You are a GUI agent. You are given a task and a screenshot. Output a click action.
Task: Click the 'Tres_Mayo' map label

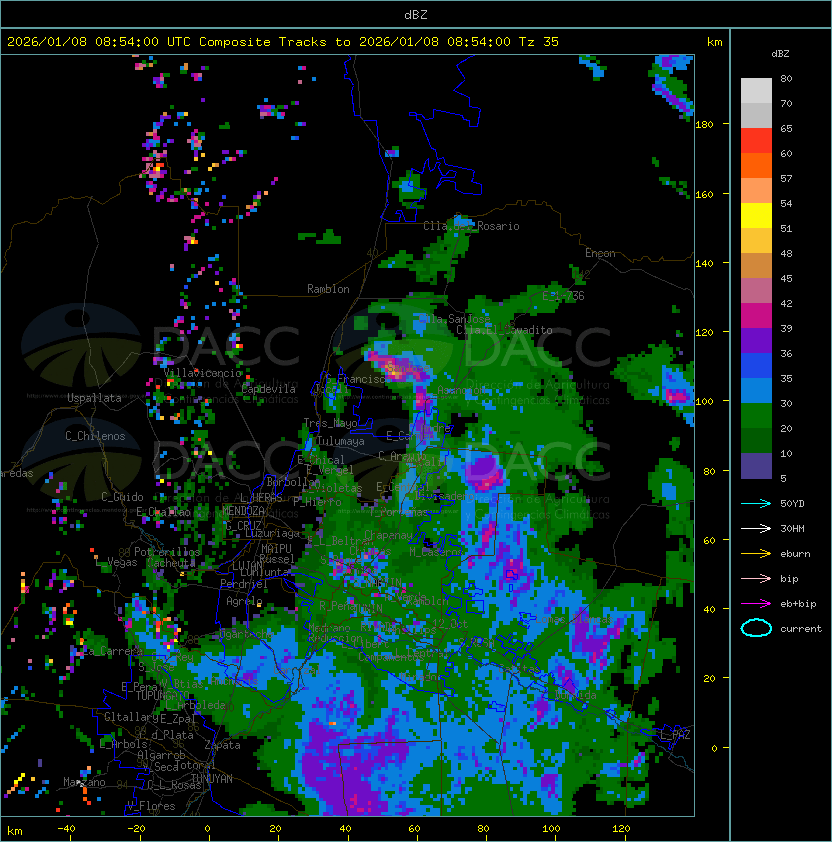(x=330, y=423)
